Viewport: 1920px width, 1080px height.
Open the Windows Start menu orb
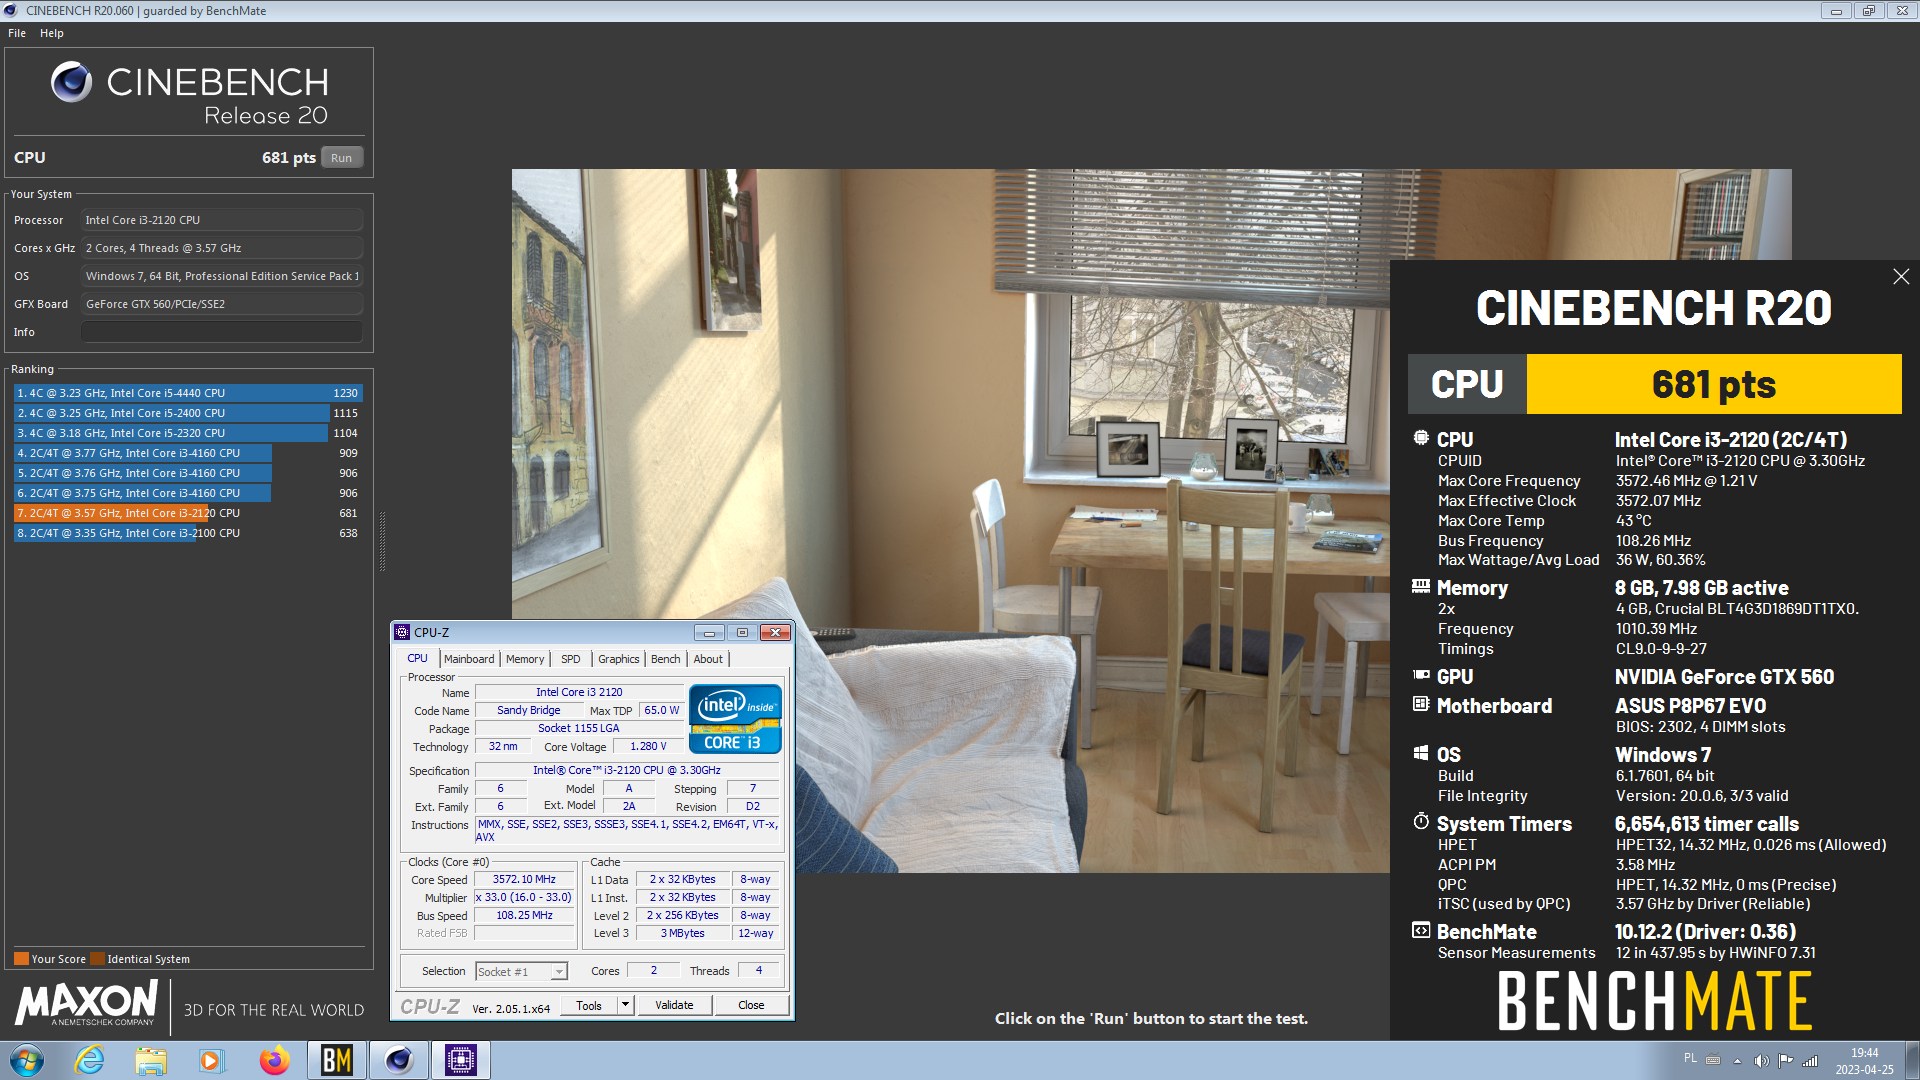click(27, 1060)
